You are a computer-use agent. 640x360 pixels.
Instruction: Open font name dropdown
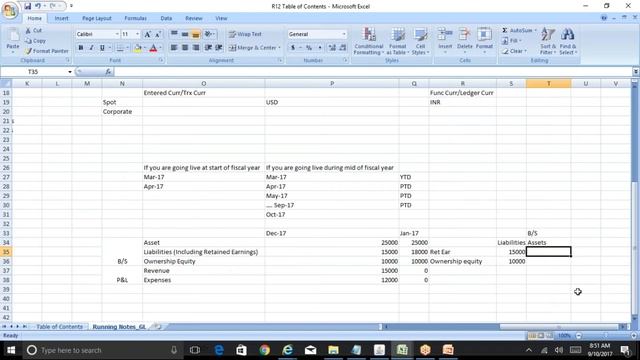[x=117, y=34]
